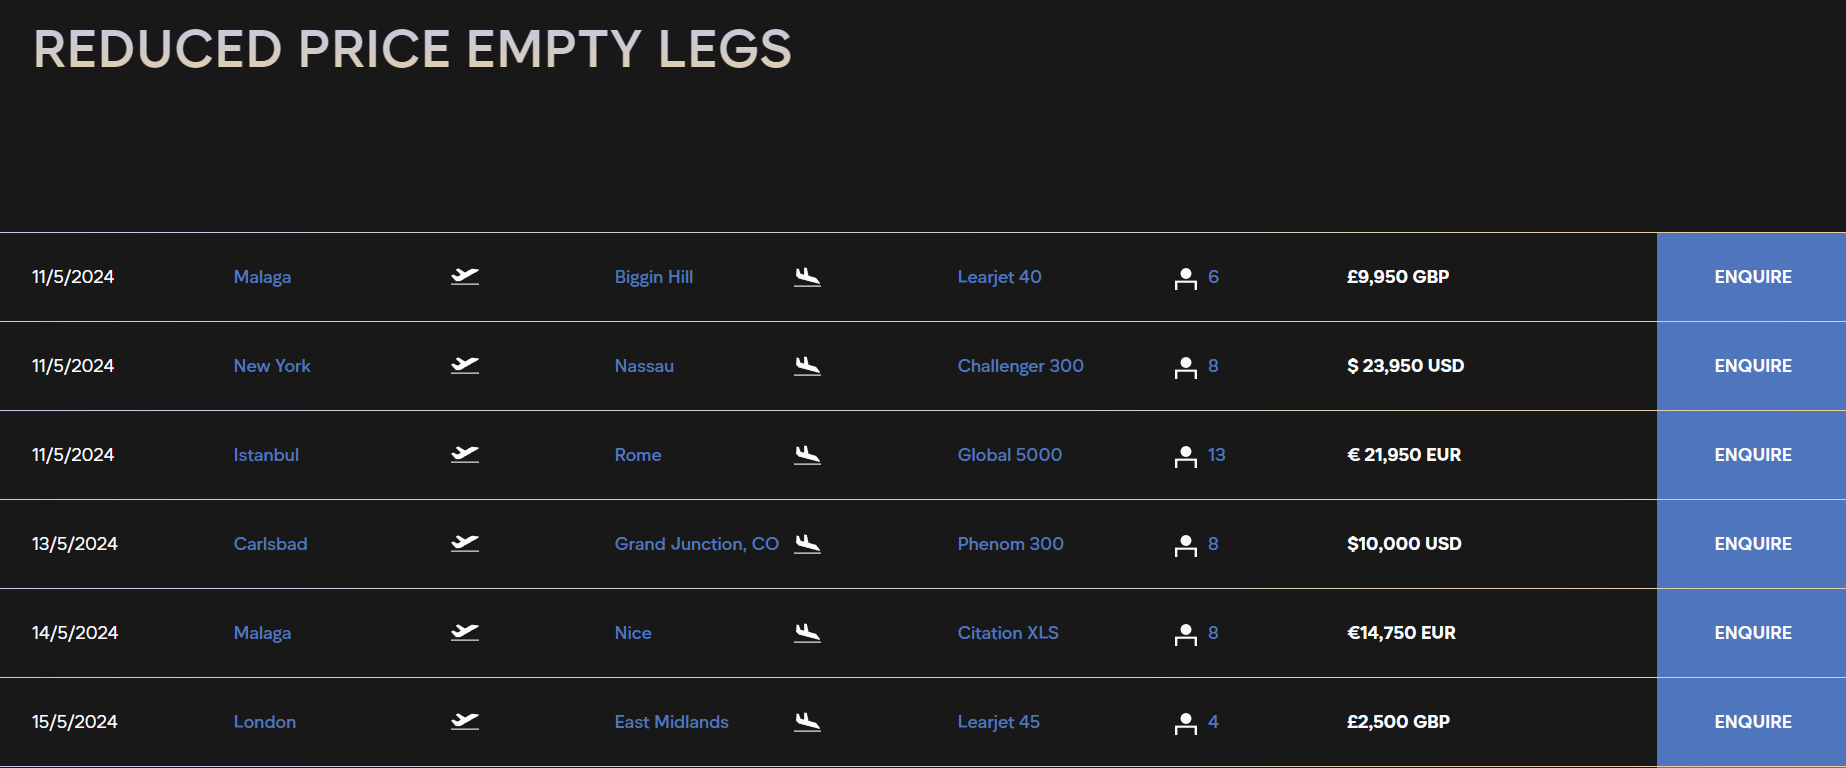This screenshot has height=768, width=1846.
Task: Click the takeoff icon in the Istanbul row
Action: pos(465,455)
